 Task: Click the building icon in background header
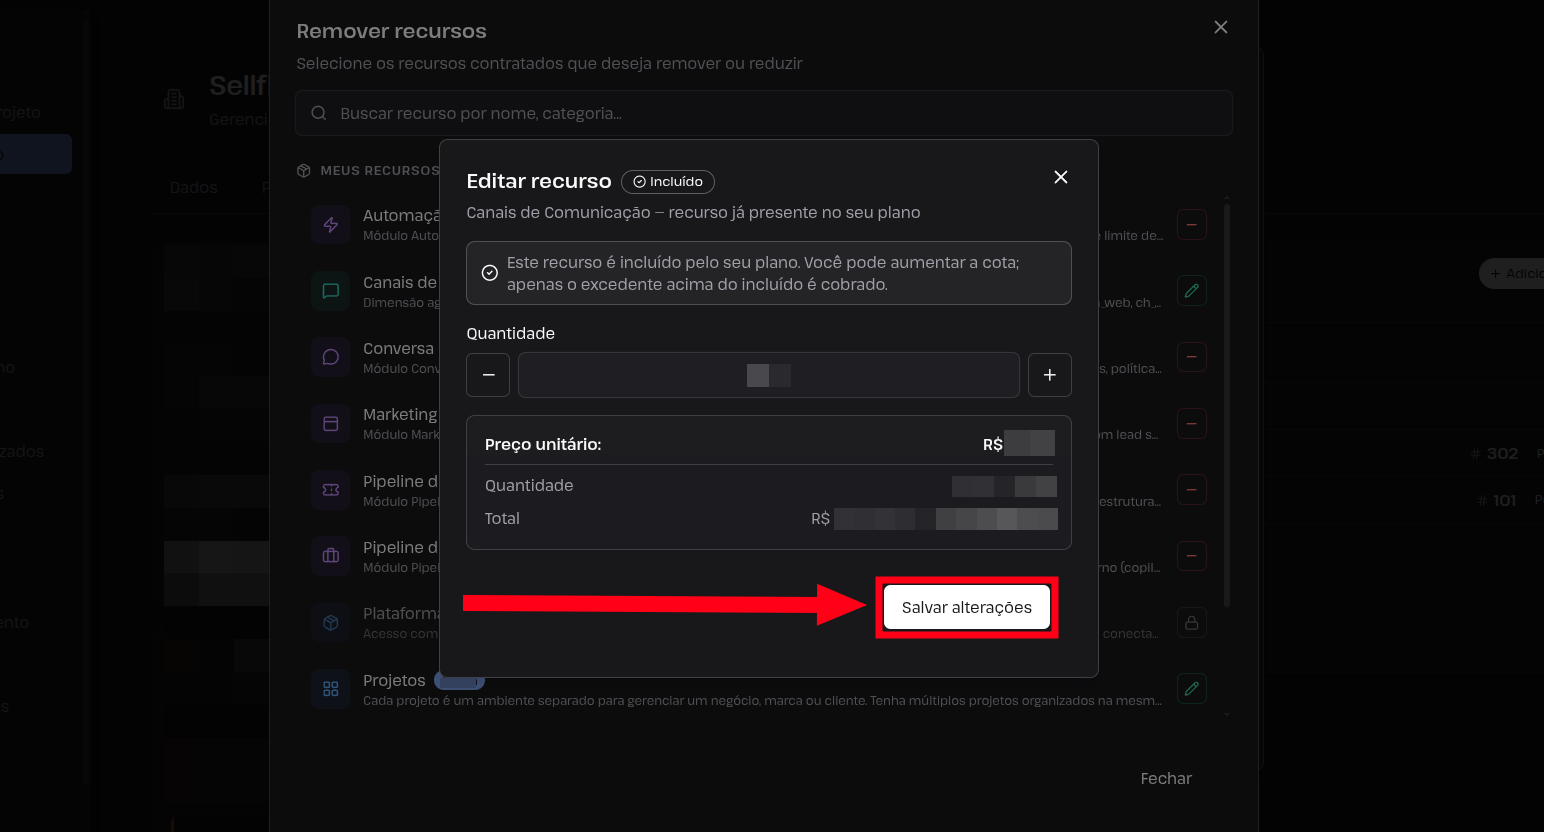[x=174, y=99]
